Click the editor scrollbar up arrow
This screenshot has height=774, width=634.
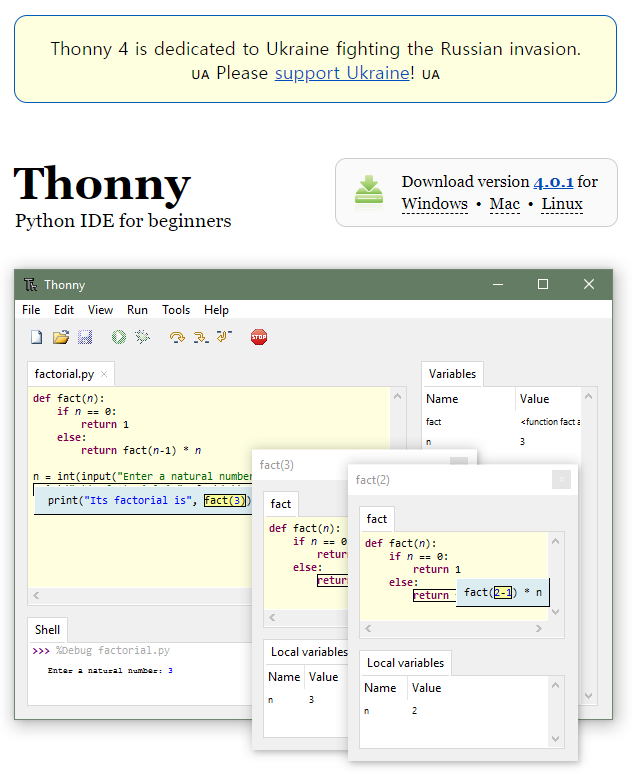coord(397,396)
